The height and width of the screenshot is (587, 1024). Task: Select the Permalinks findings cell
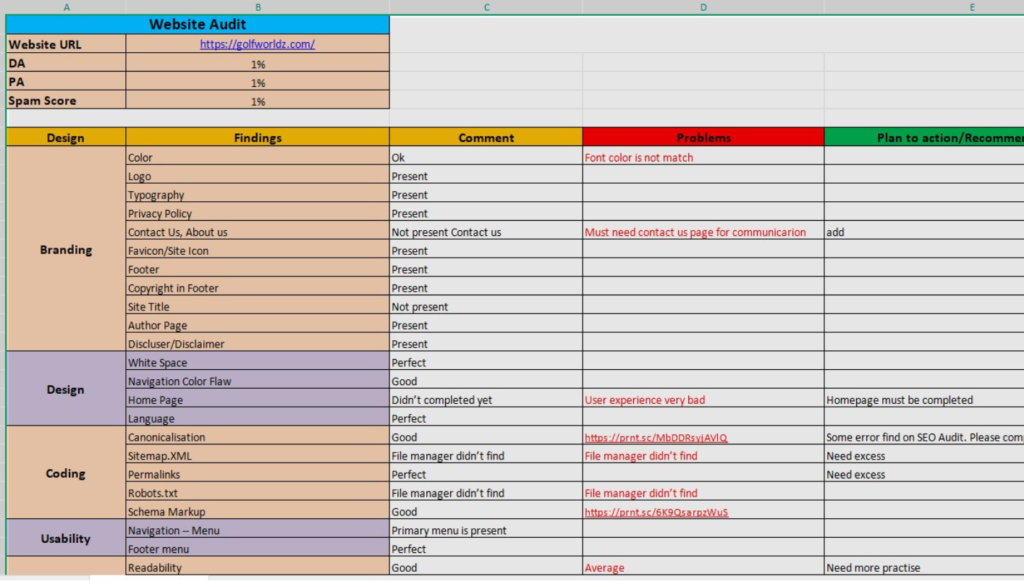(x=257, y=475)
